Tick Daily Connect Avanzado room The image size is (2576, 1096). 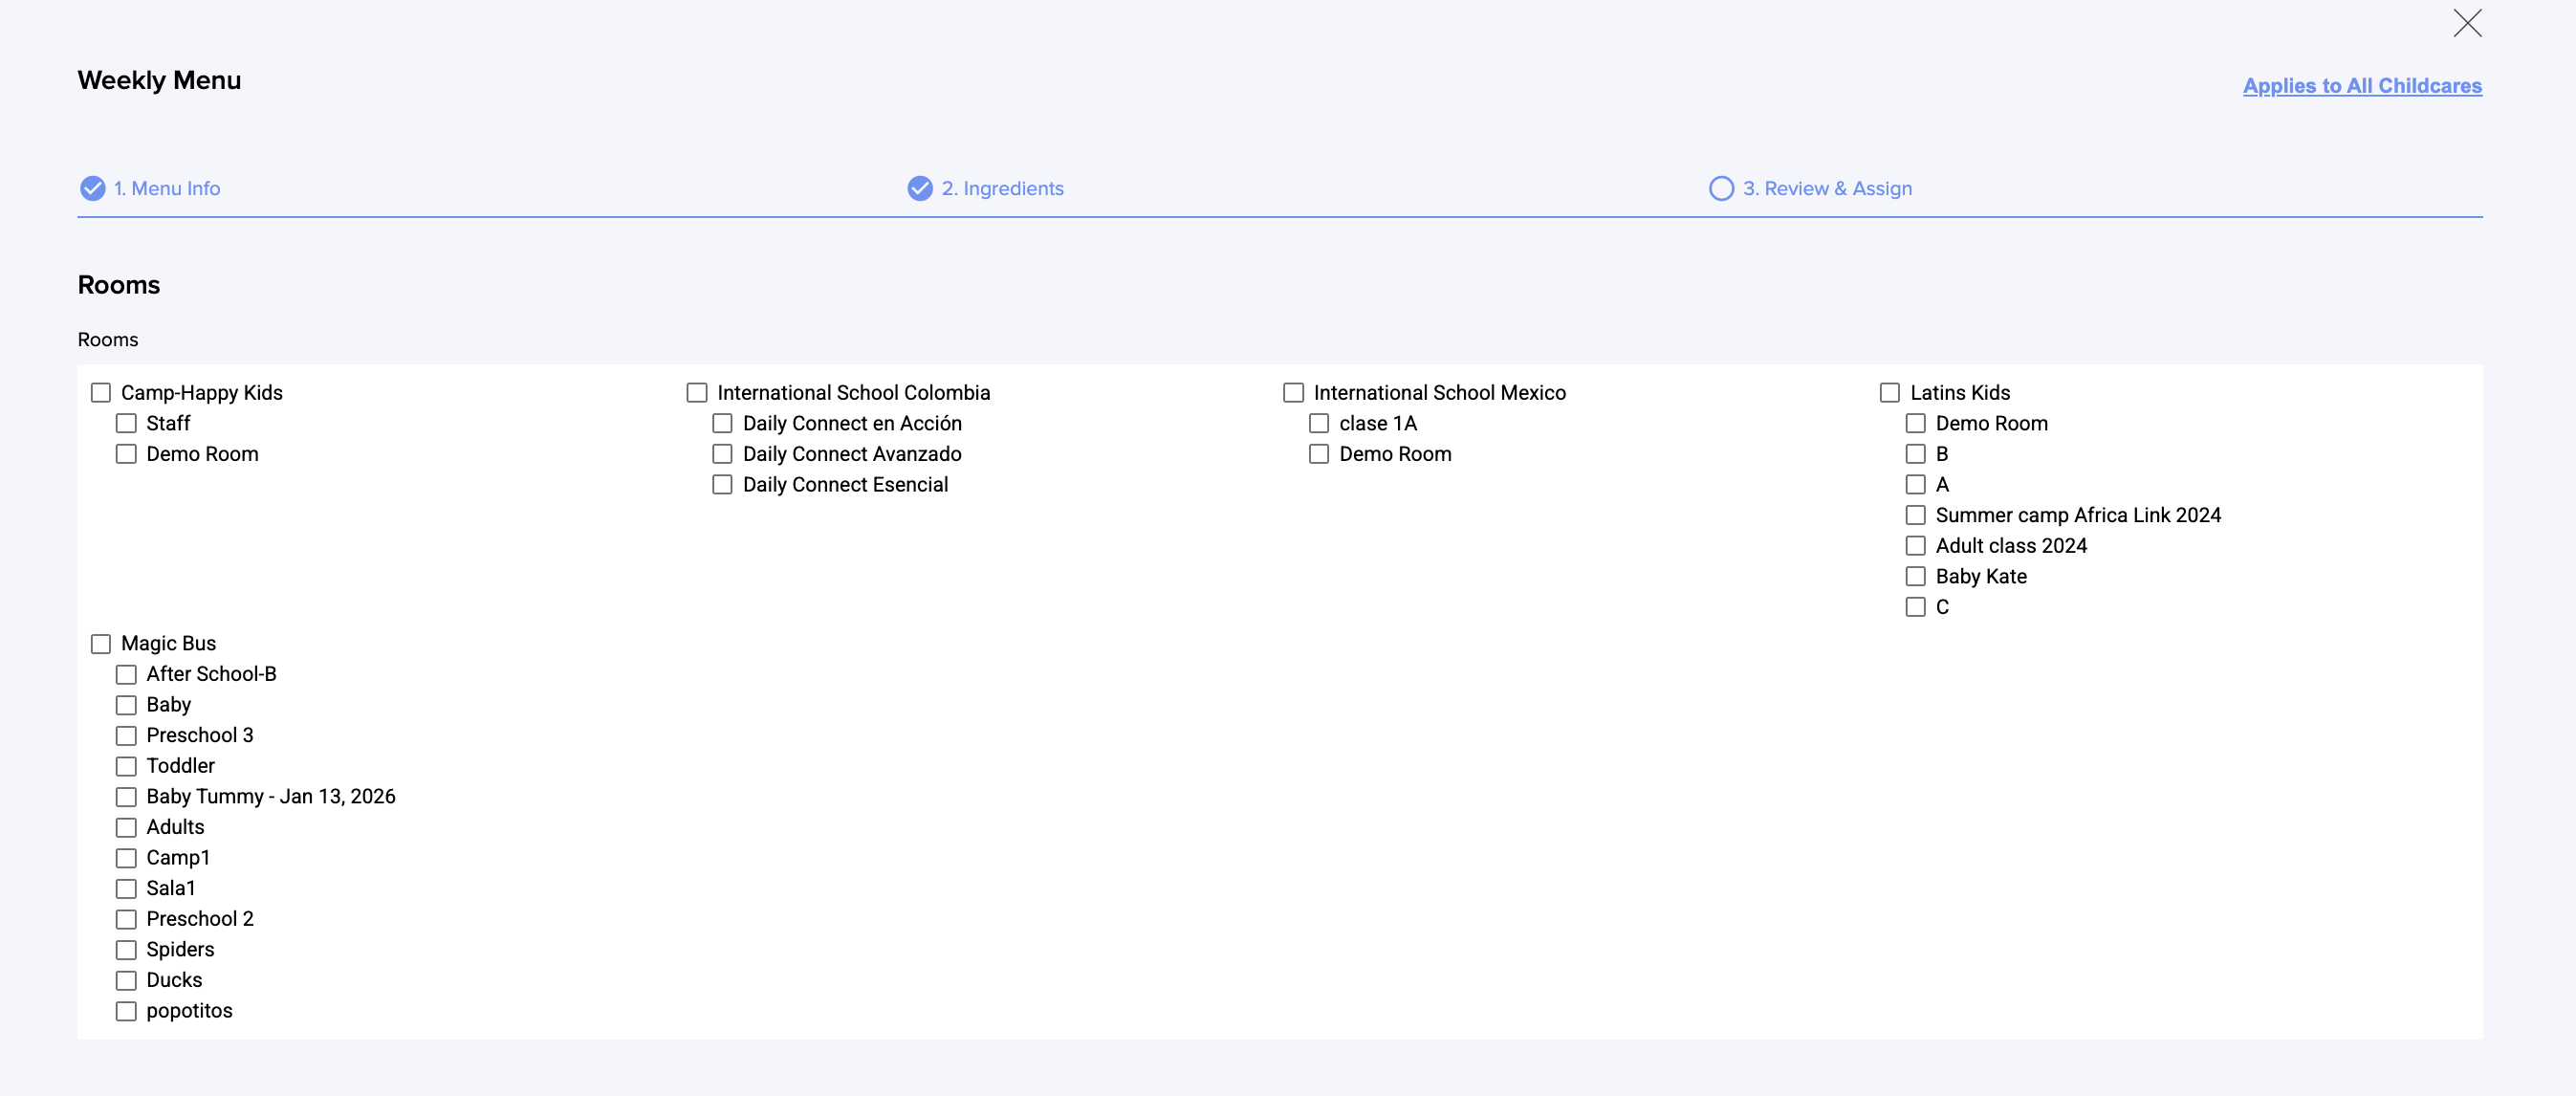[x=722, y=454]
